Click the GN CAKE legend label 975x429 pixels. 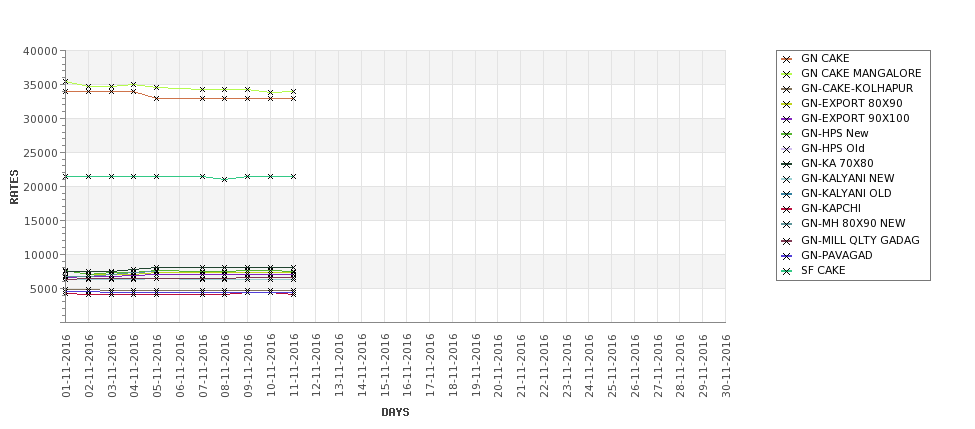tap(825, 58)
